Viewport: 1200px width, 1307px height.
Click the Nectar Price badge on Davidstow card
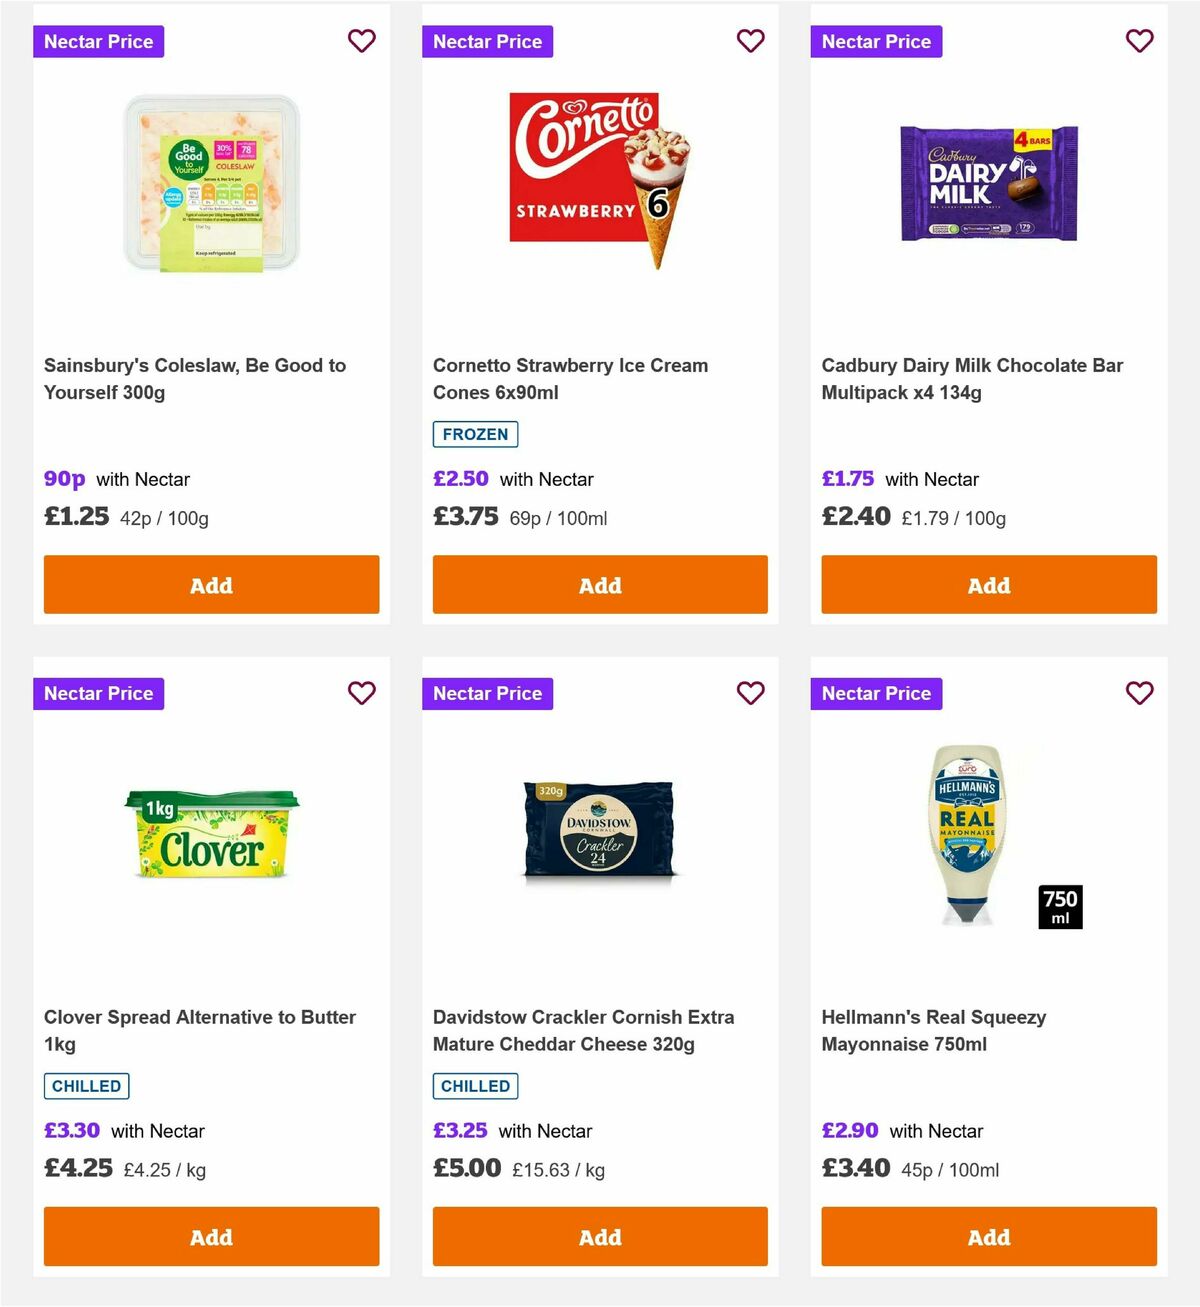pyautogui.click(x=487, y=693)
